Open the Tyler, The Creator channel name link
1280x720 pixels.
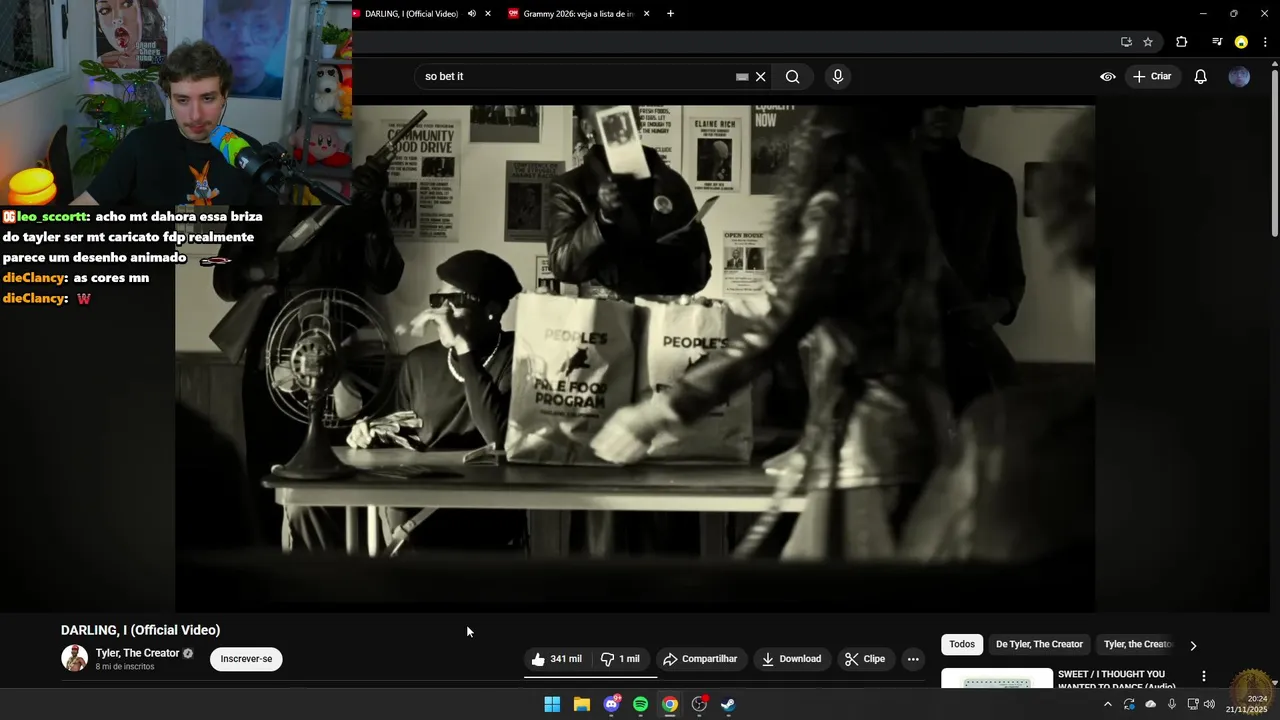(x=137, y=653)
